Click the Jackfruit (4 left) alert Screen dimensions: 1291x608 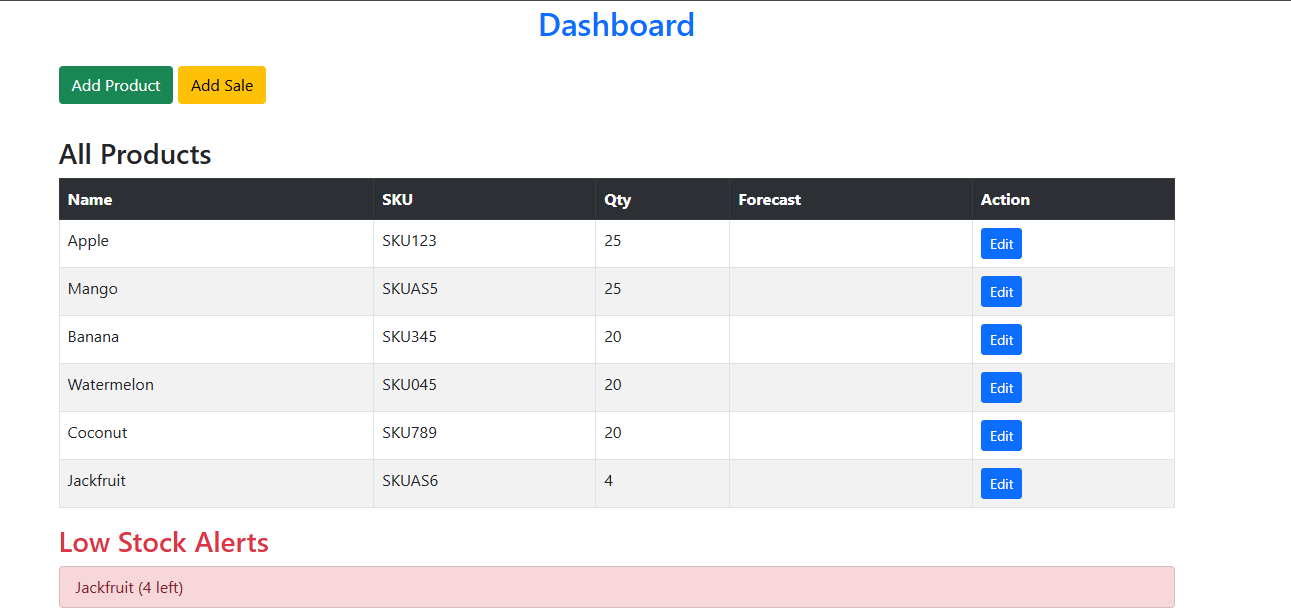click(617, 587)
